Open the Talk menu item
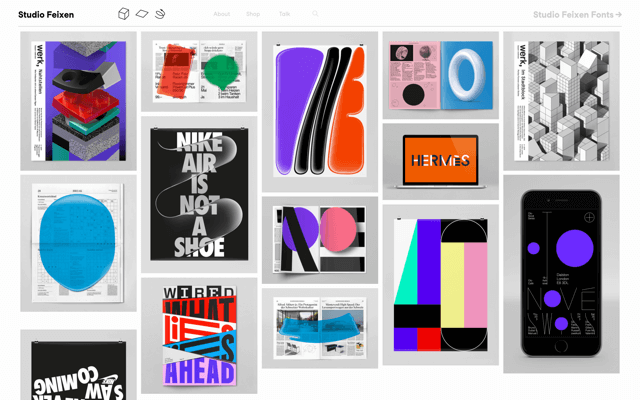 click(284, 14)
